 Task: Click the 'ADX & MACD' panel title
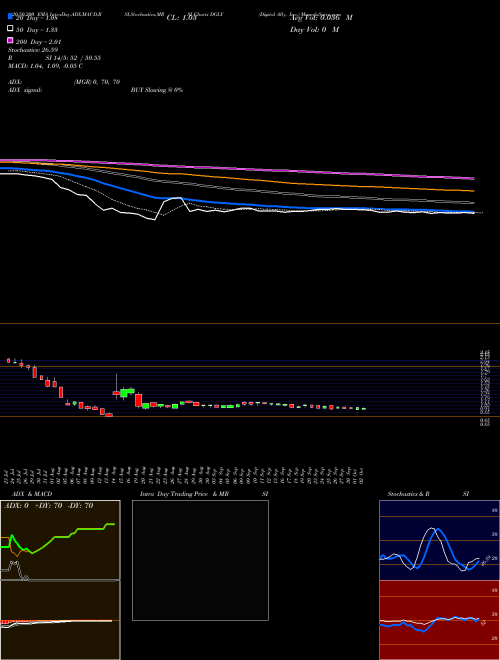[32, 494]
